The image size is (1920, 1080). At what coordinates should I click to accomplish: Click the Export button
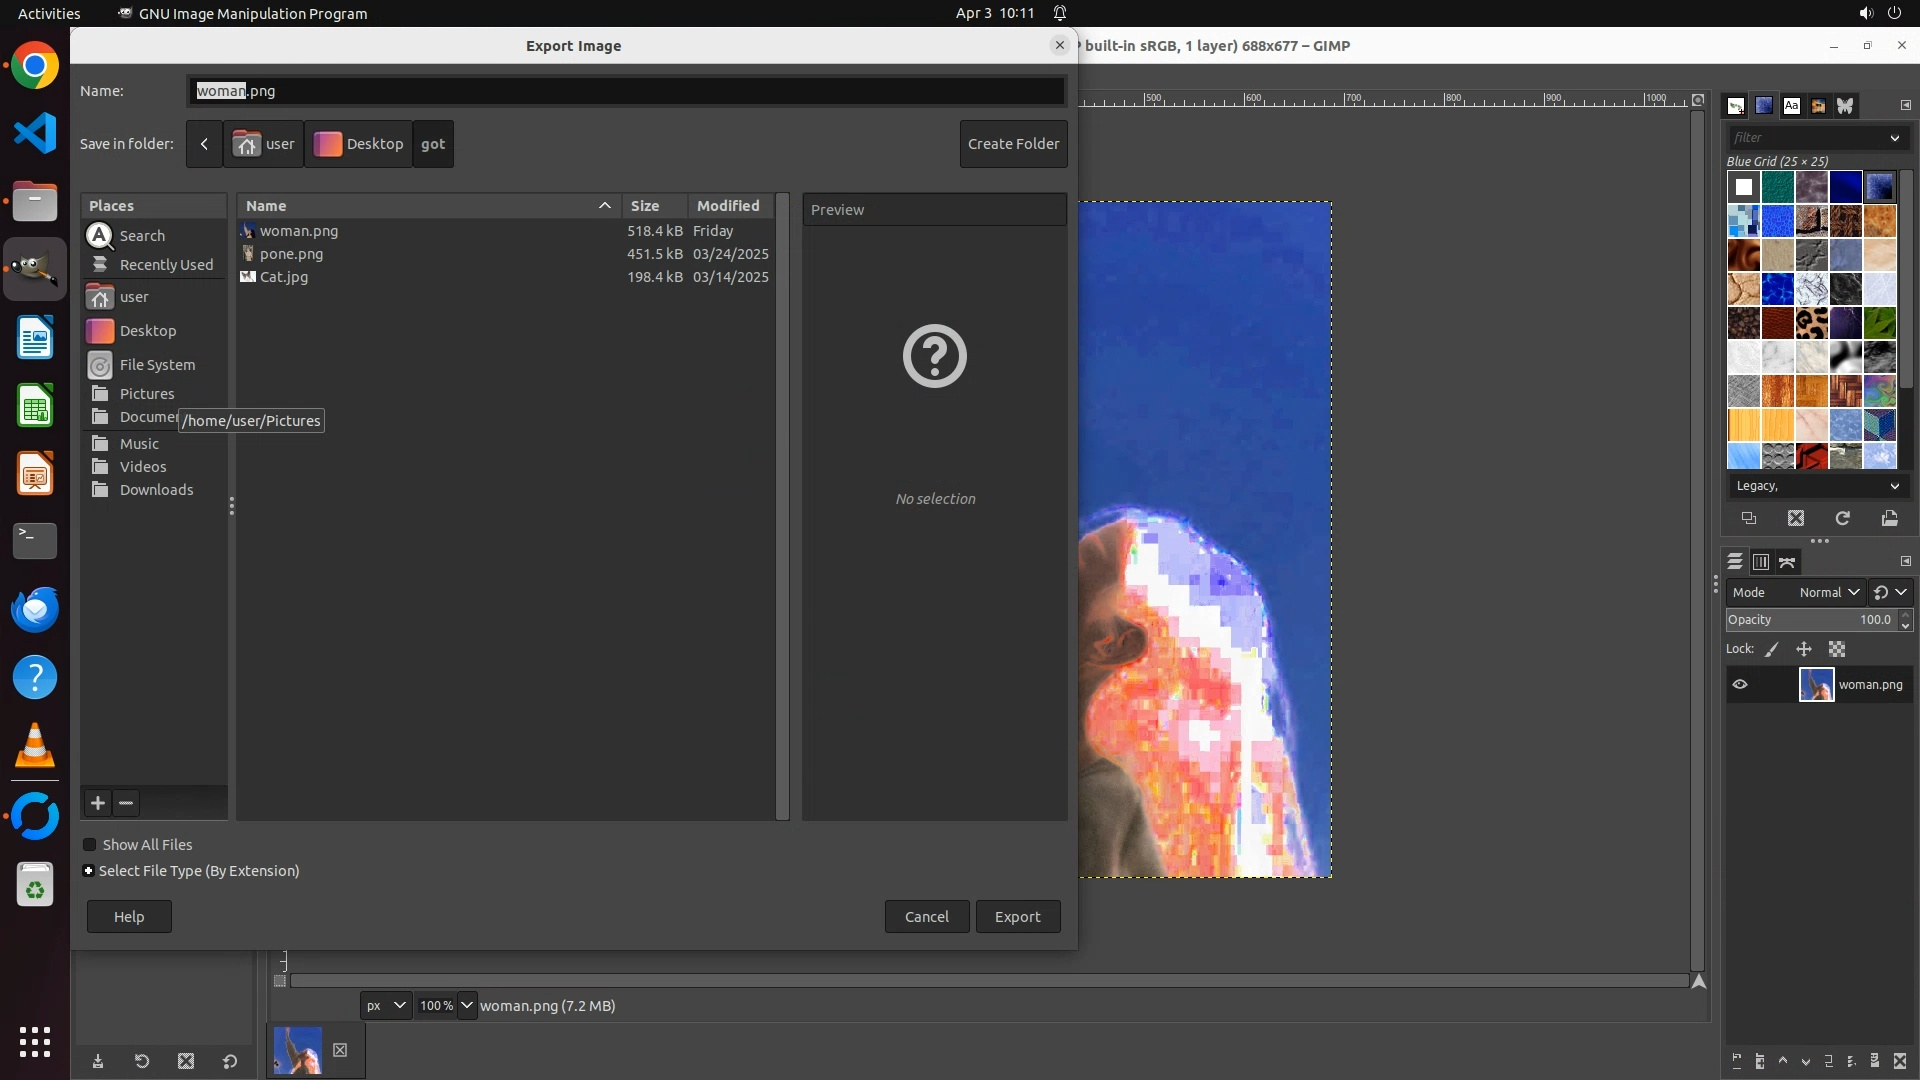pos(1017,917)
